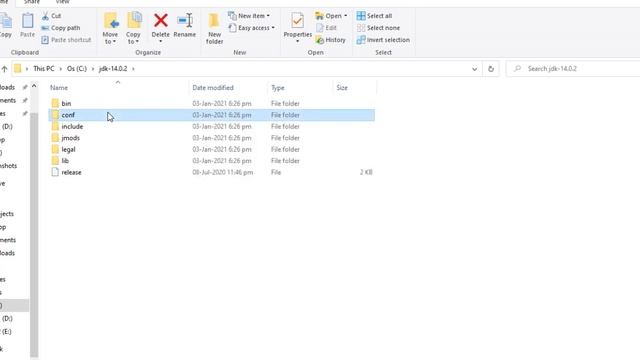Open the New item dropdown
Viewport: 640px width, 360px height.
[249, 16]
